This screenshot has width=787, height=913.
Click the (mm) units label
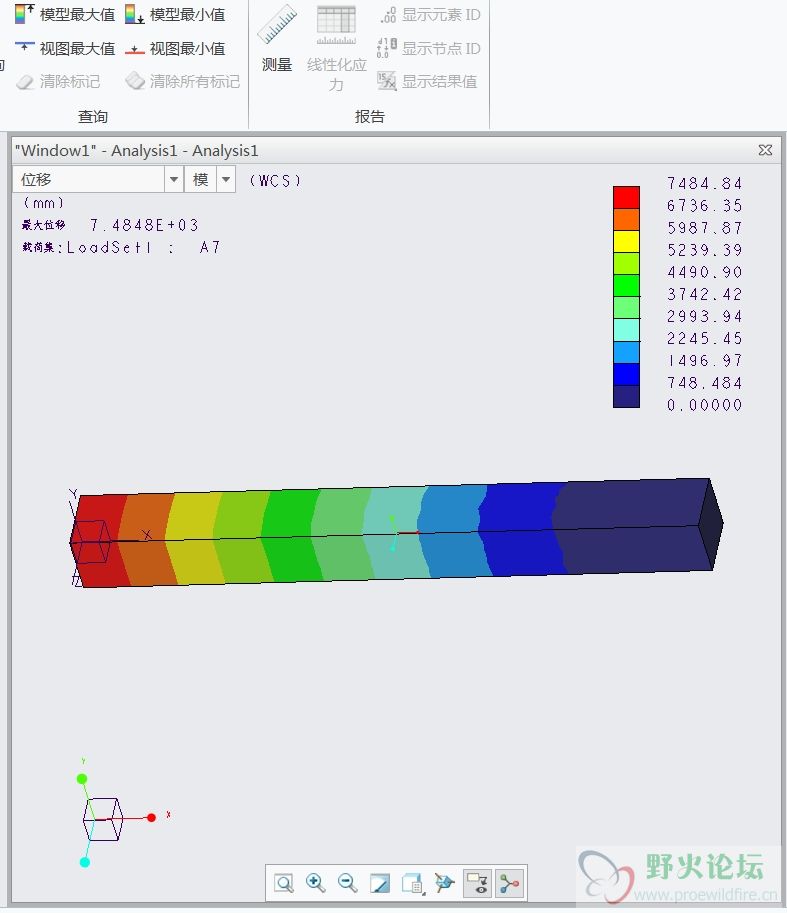click(x=44, y=203)
